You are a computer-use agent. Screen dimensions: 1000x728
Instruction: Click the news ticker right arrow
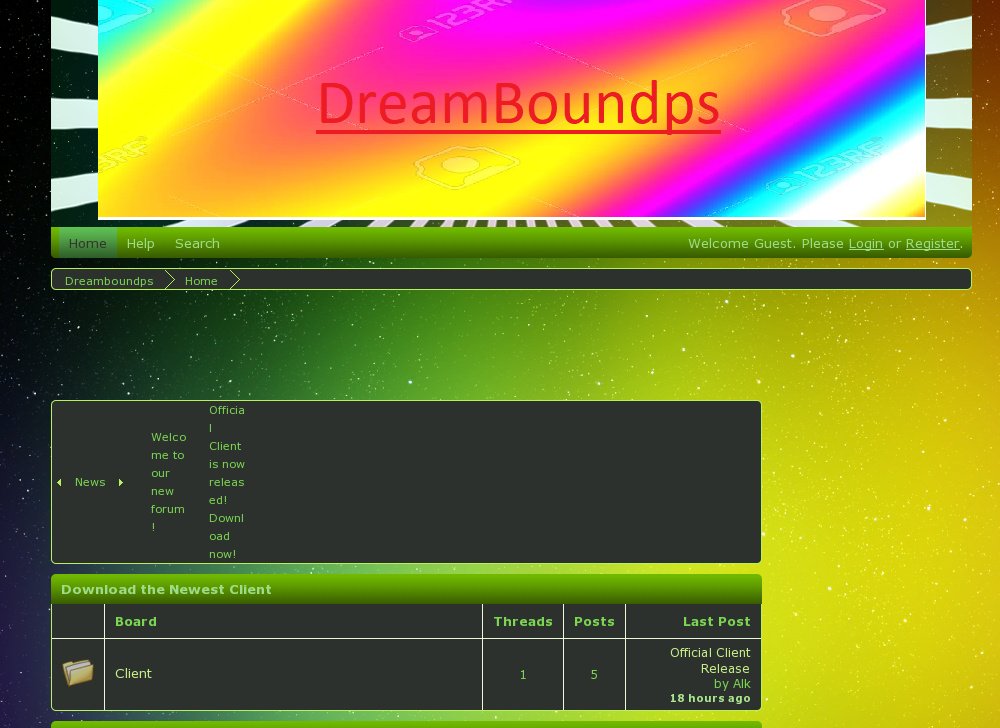tap(121, 481)
